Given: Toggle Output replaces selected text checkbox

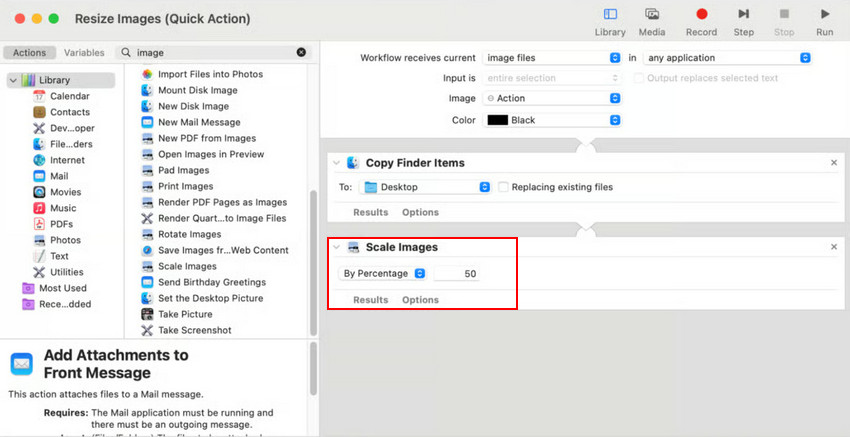Looking at the screenshot, I should [x=639, y=78].
